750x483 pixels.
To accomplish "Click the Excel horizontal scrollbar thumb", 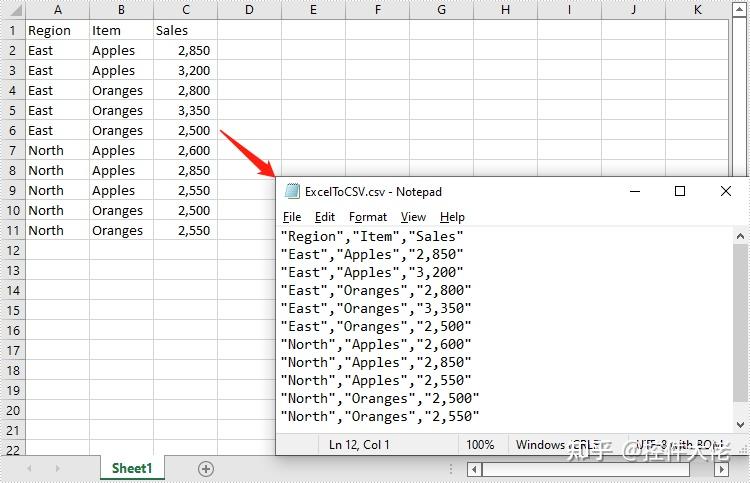I will (586, 469).
